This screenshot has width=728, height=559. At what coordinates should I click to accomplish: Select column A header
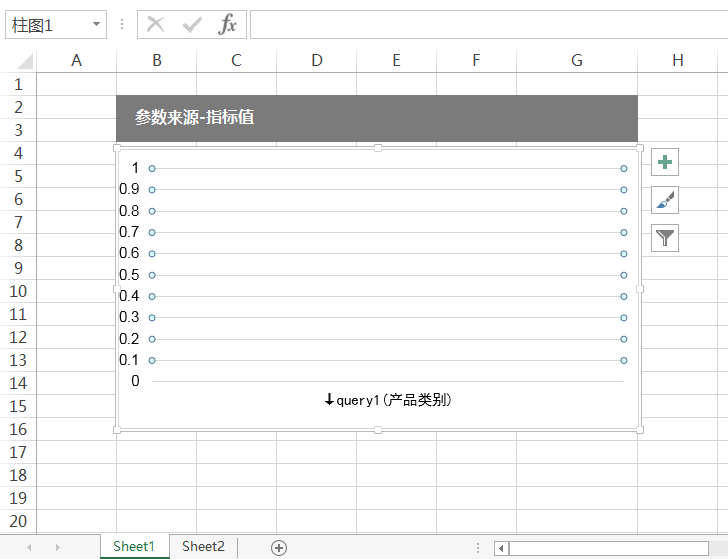77,60
